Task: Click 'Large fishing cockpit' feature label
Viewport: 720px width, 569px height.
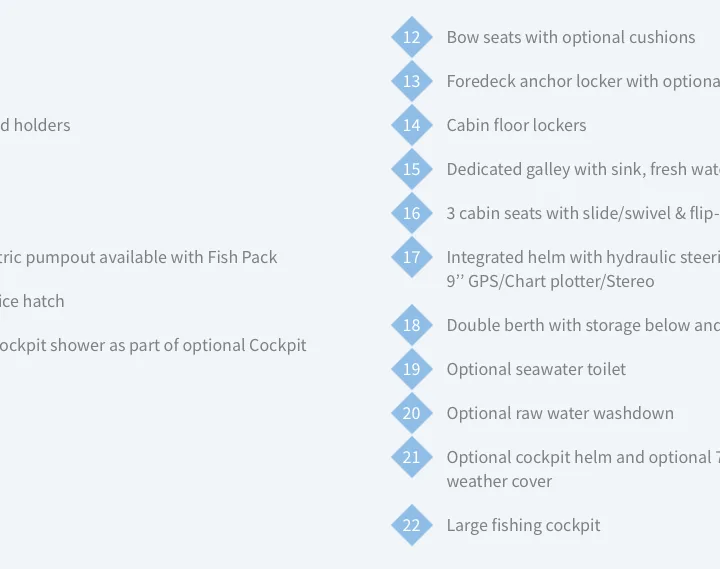Action: pyautogui.click(x=523, y=525)
